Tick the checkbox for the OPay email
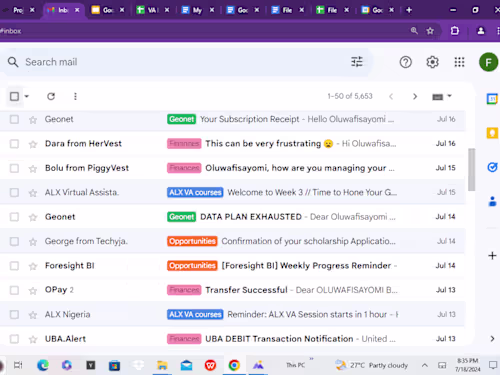500x375 pixels. click(x=14, y=290)
